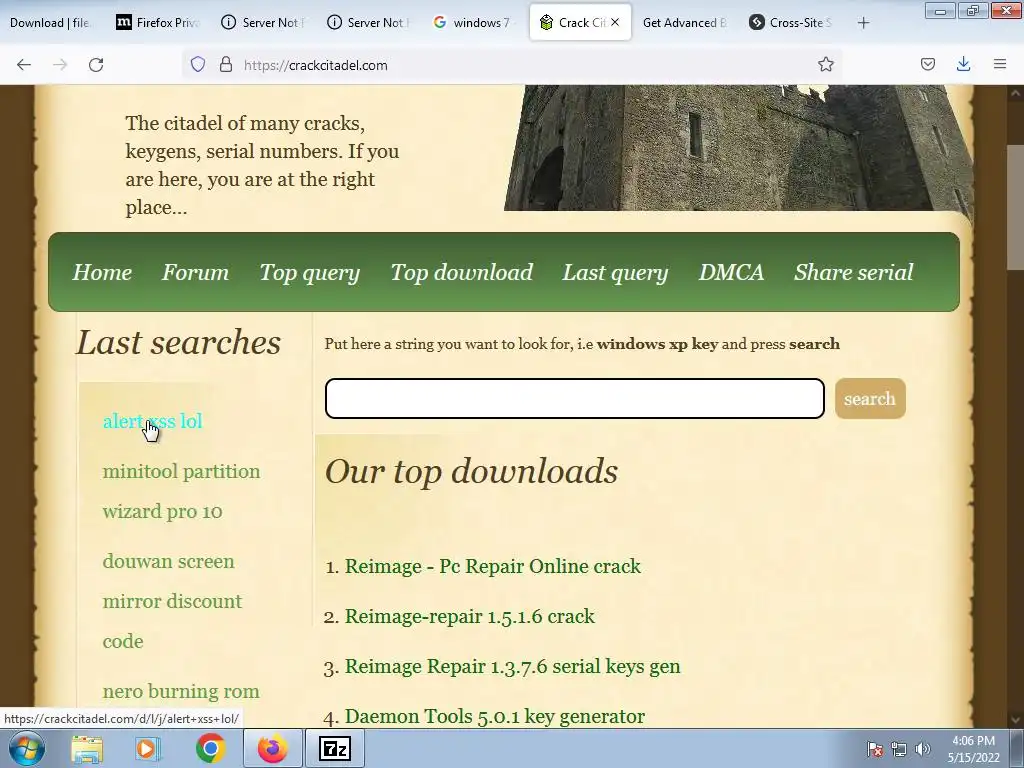Open 'Reimage-repair 1.5.1.6 crack' link
Image resolution: width=1024 pixels, height=768 pixels.
(x=470, y=616)
